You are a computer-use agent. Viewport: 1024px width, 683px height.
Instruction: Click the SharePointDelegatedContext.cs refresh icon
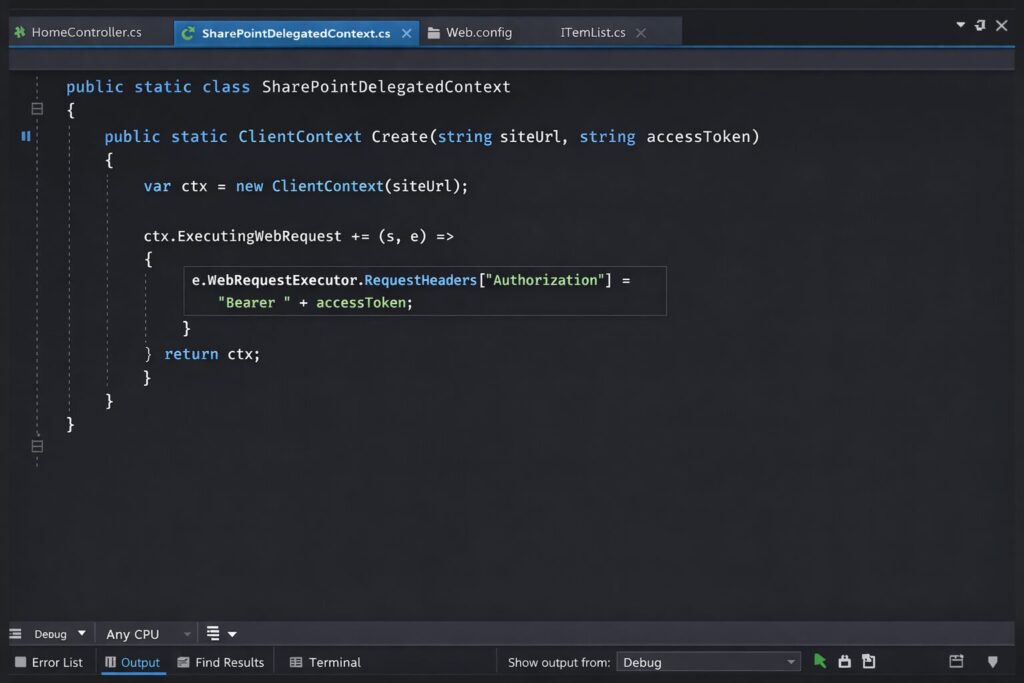[188, 33]
